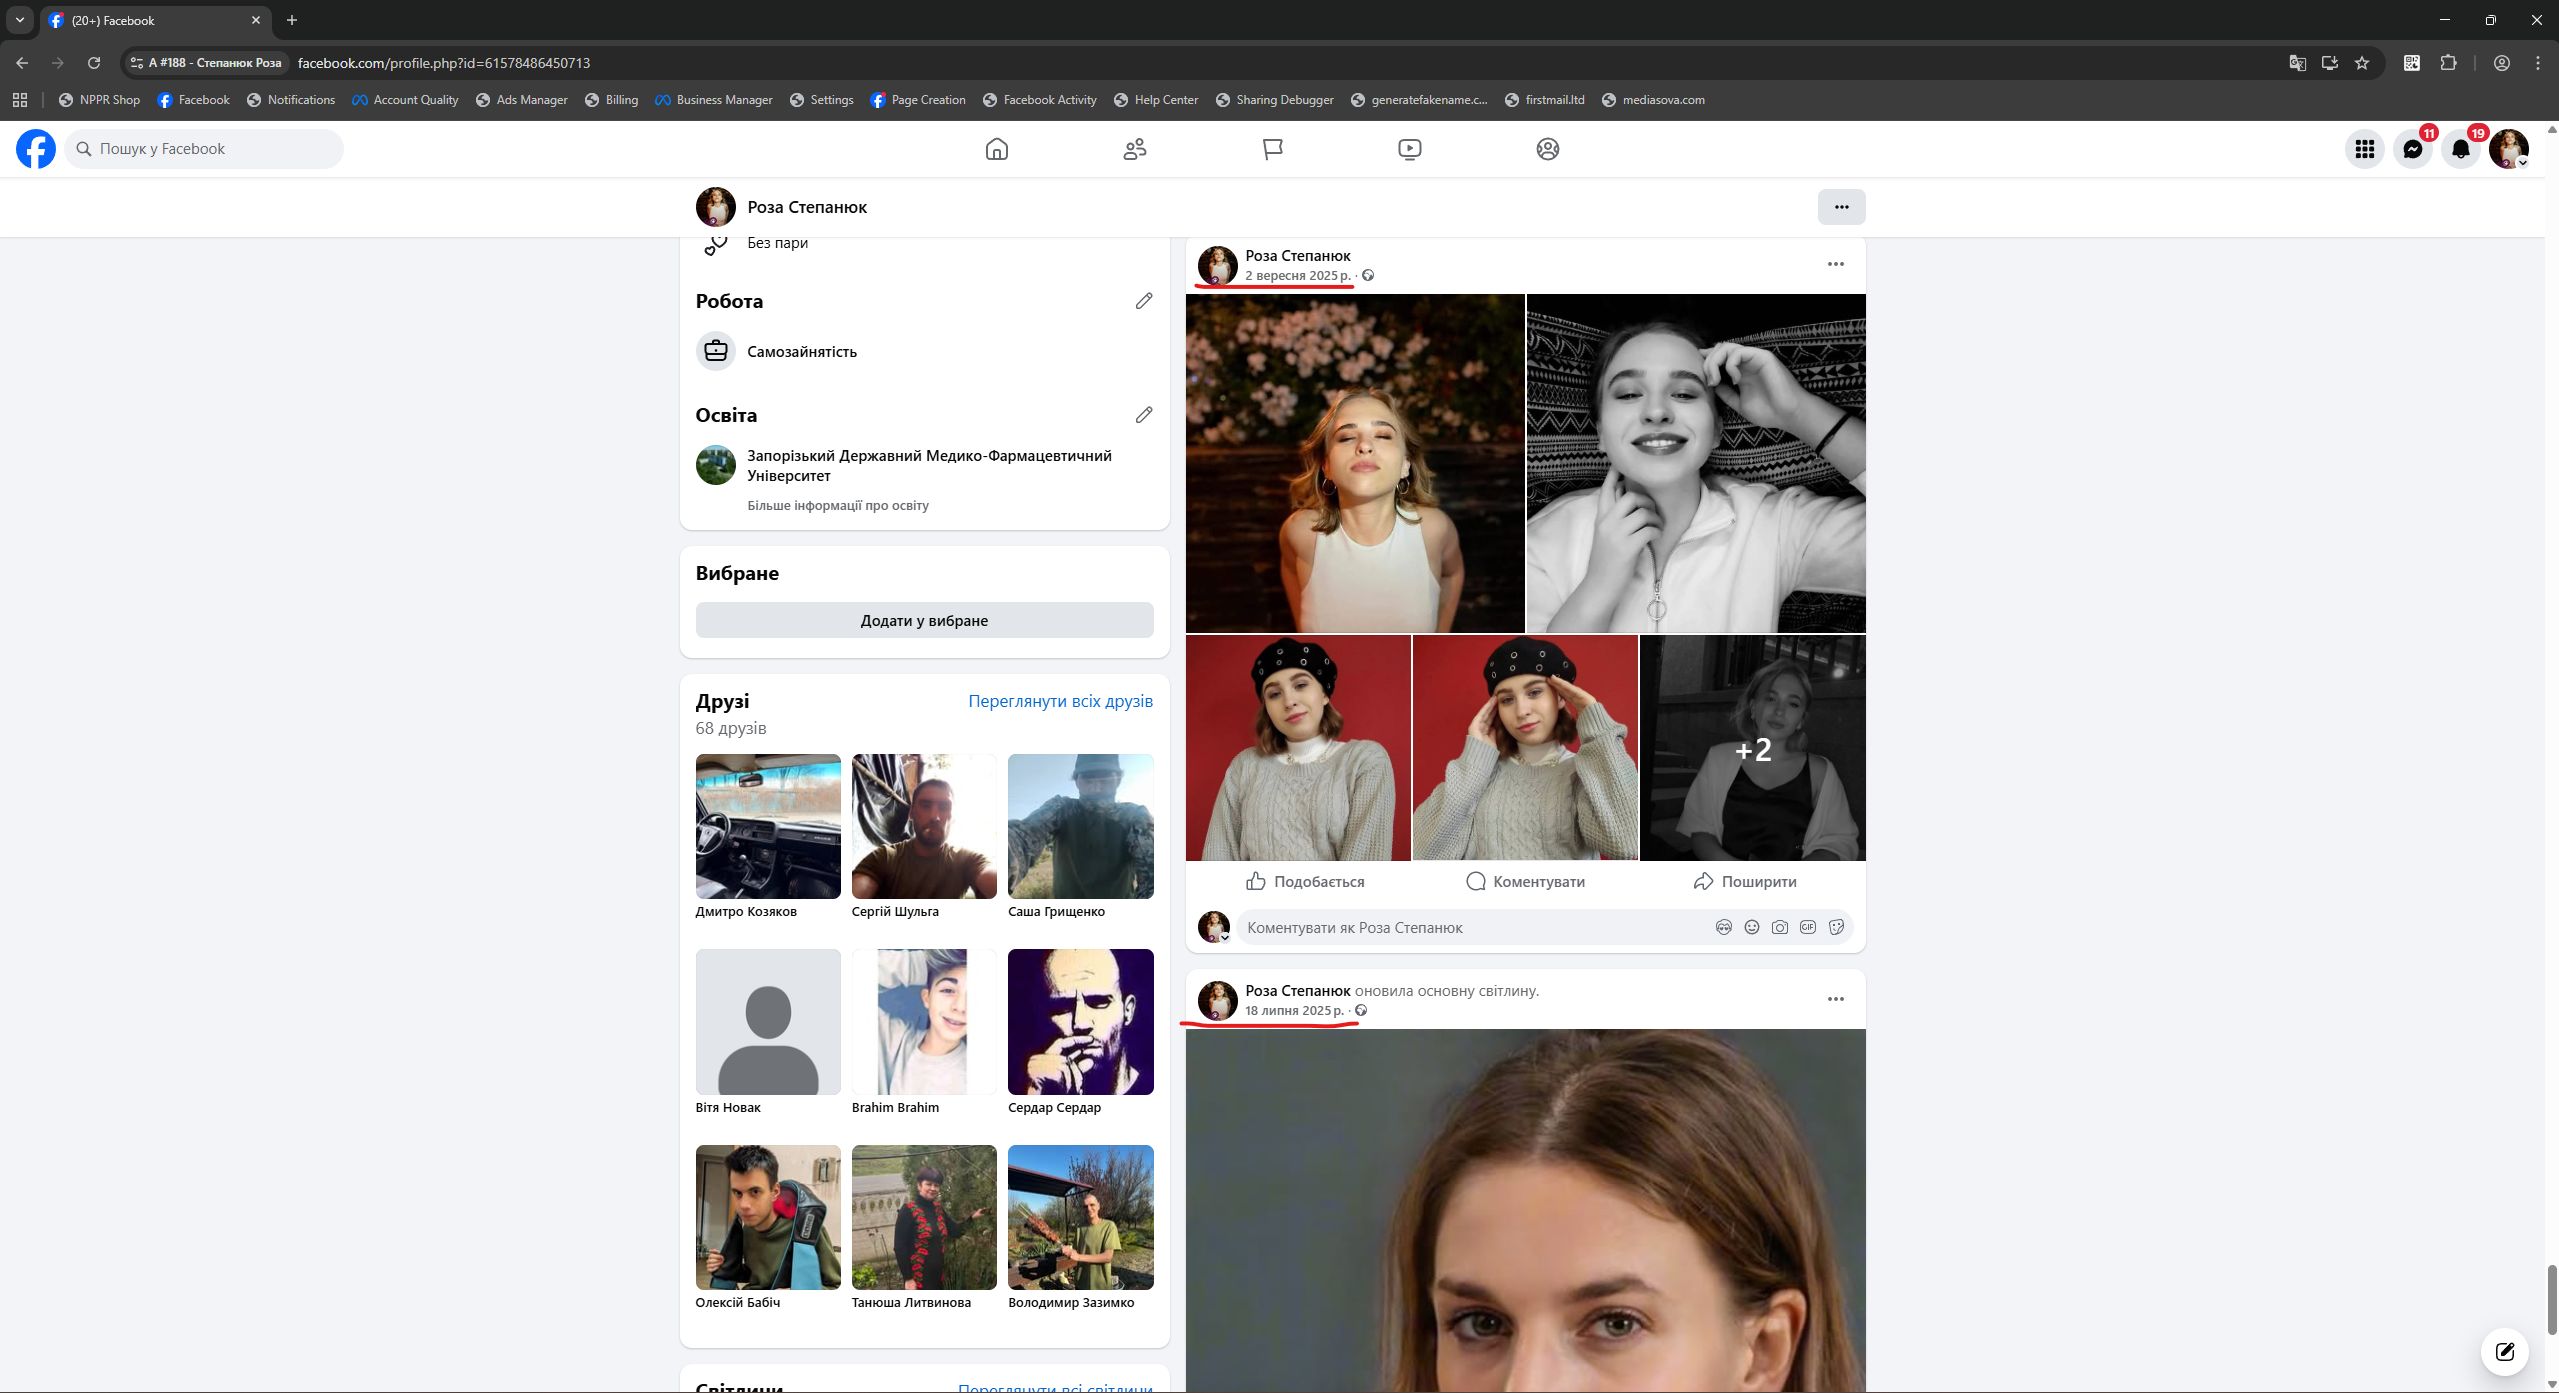Open three-dot options on September 2 post
The height and width of the screenshot is (1393, 2559).
coord(1835,264)
